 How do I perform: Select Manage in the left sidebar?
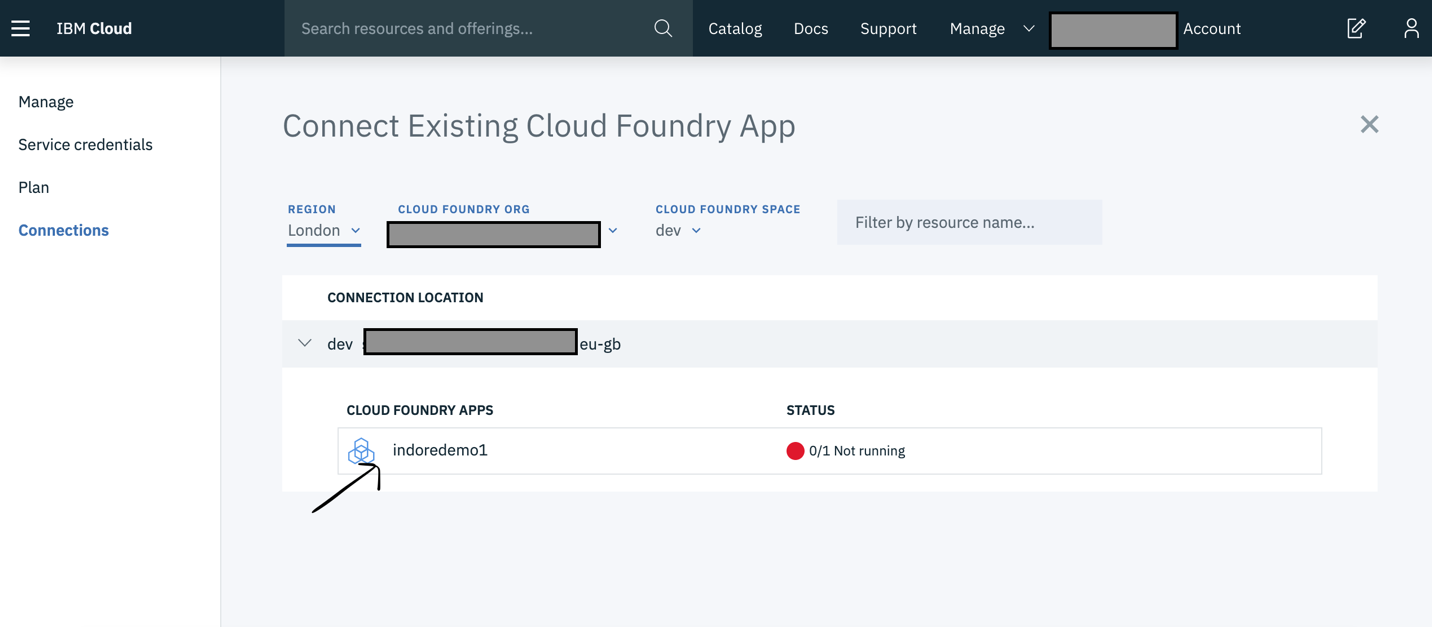click(46, 101)
